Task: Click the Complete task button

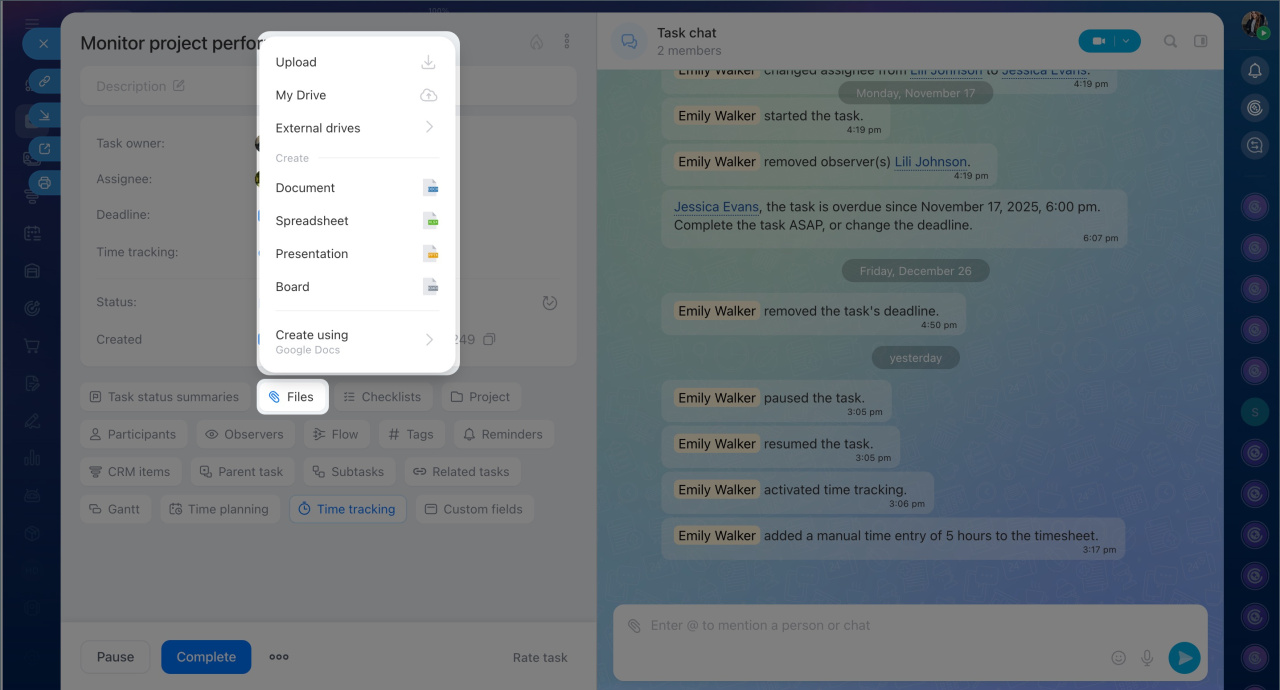Action: pyautogui.click(x=206, y=657)
